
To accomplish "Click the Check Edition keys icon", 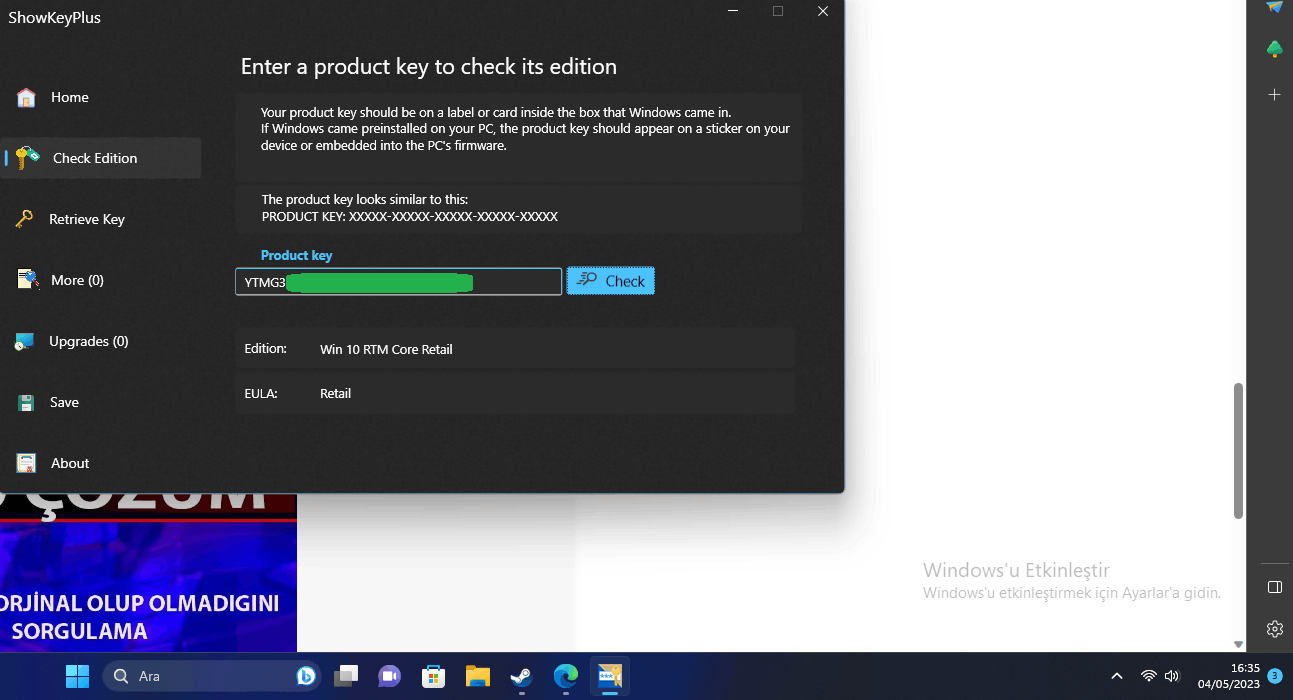I will (28, 158).
